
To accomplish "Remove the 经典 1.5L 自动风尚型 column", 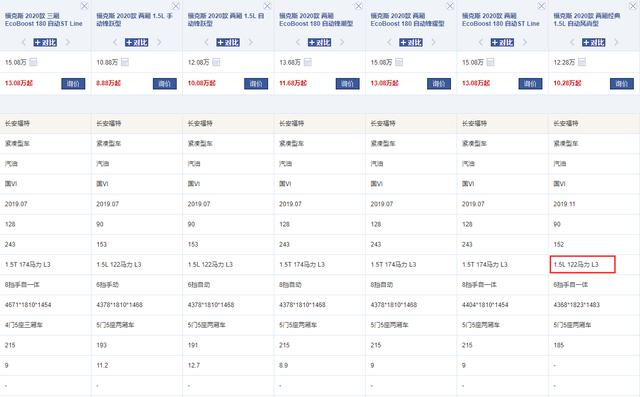I will click(633, 6).
